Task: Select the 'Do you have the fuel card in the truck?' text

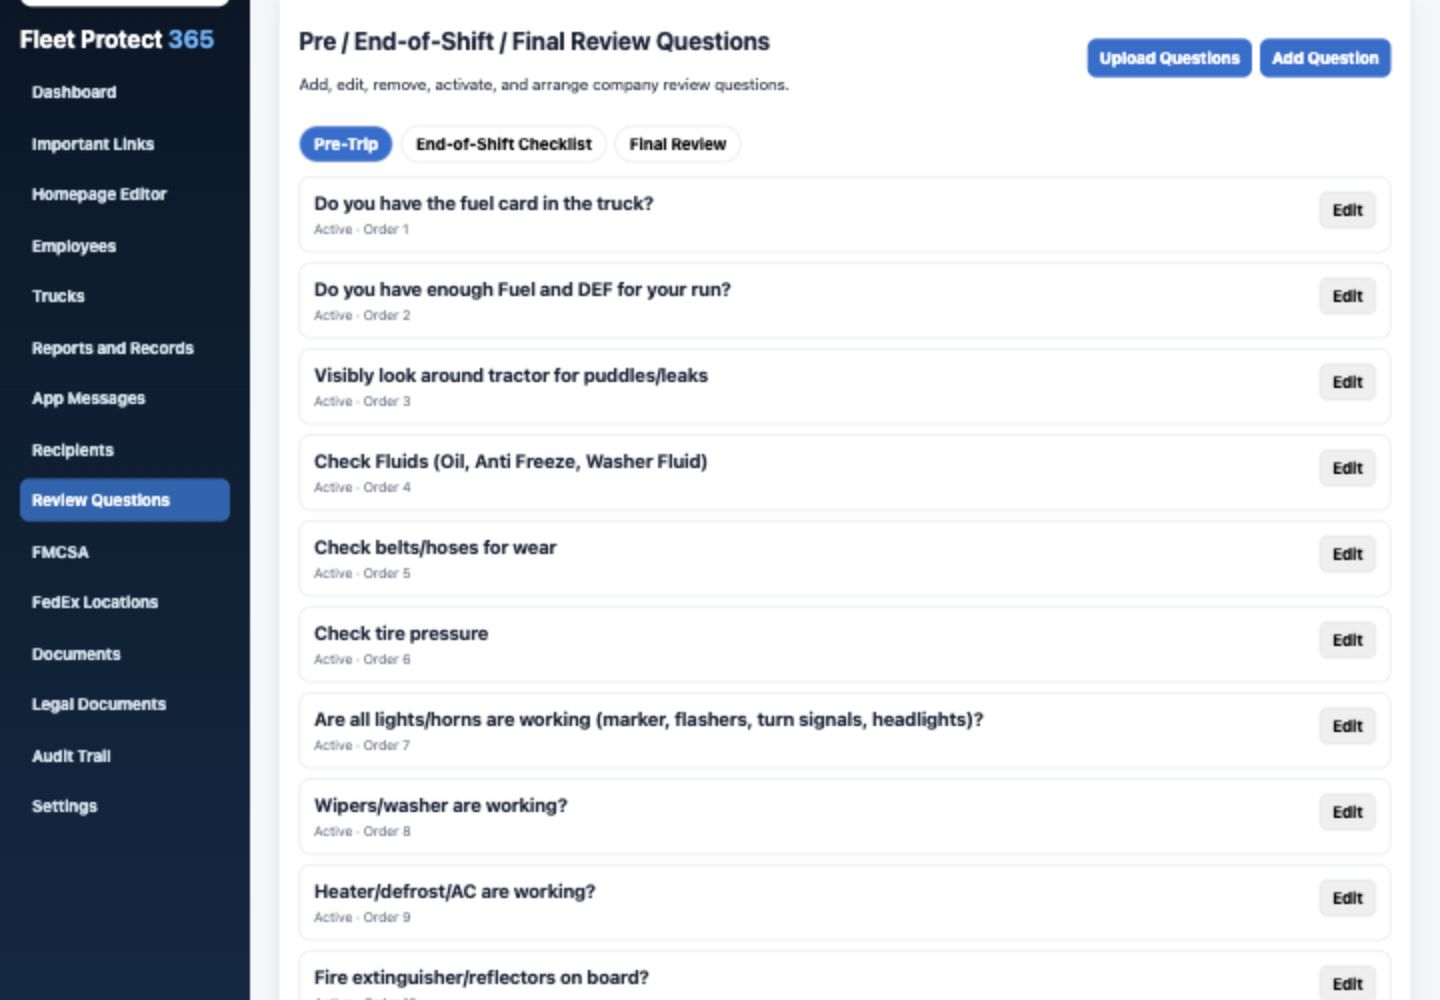Action: click(483, 204)
